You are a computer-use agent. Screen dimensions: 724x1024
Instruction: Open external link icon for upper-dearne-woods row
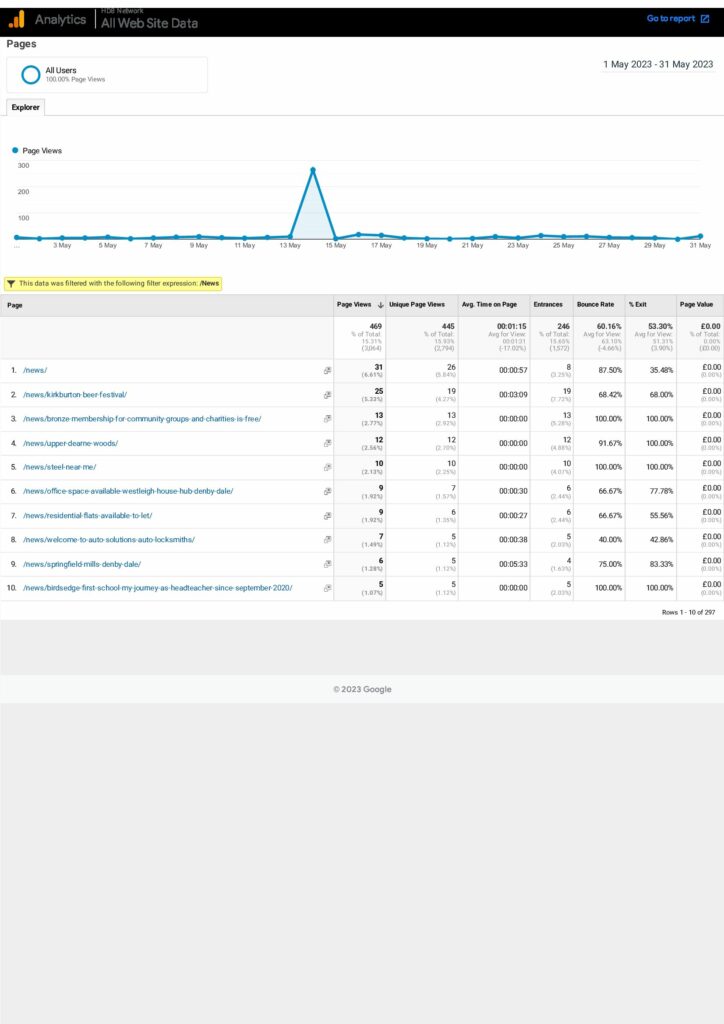click(x=327, y=443)
